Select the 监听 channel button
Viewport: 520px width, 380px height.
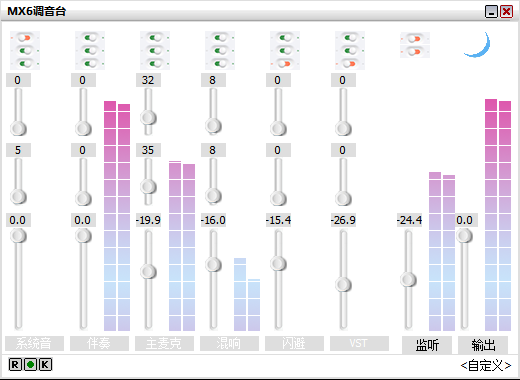pyautogui.click(x=427, y=345)
